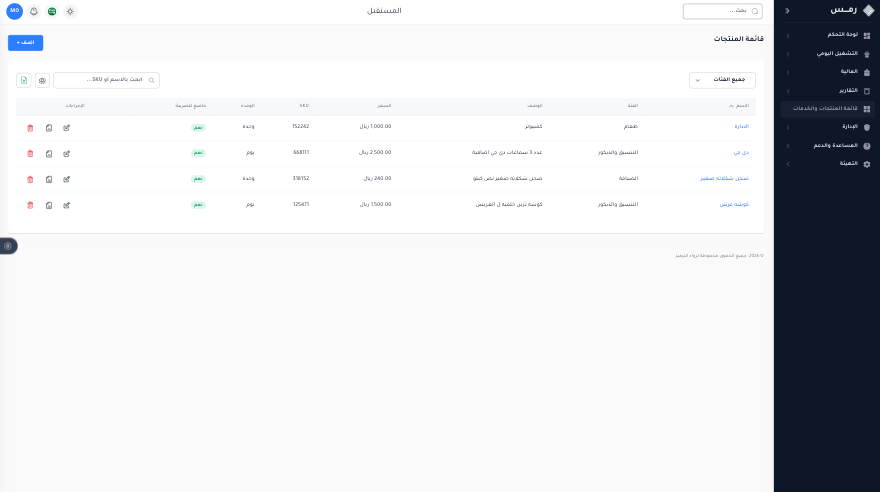Screen dimensions: 880x492
Task: Open the dark floating tab on left edge
Action: point(8,246)
